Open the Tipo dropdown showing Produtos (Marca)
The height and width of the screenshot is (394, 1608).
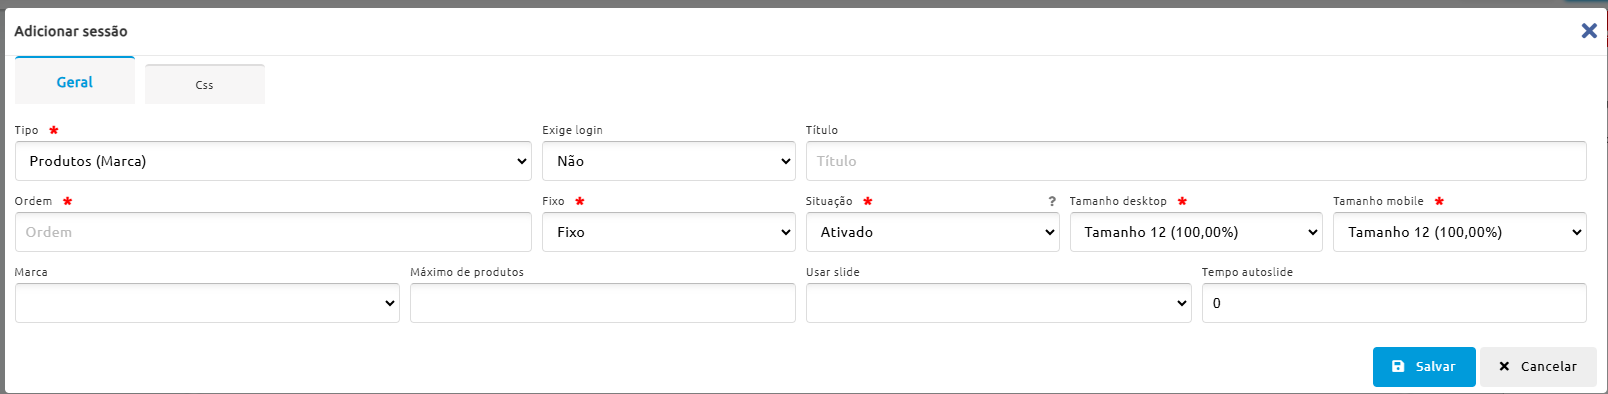273,161
